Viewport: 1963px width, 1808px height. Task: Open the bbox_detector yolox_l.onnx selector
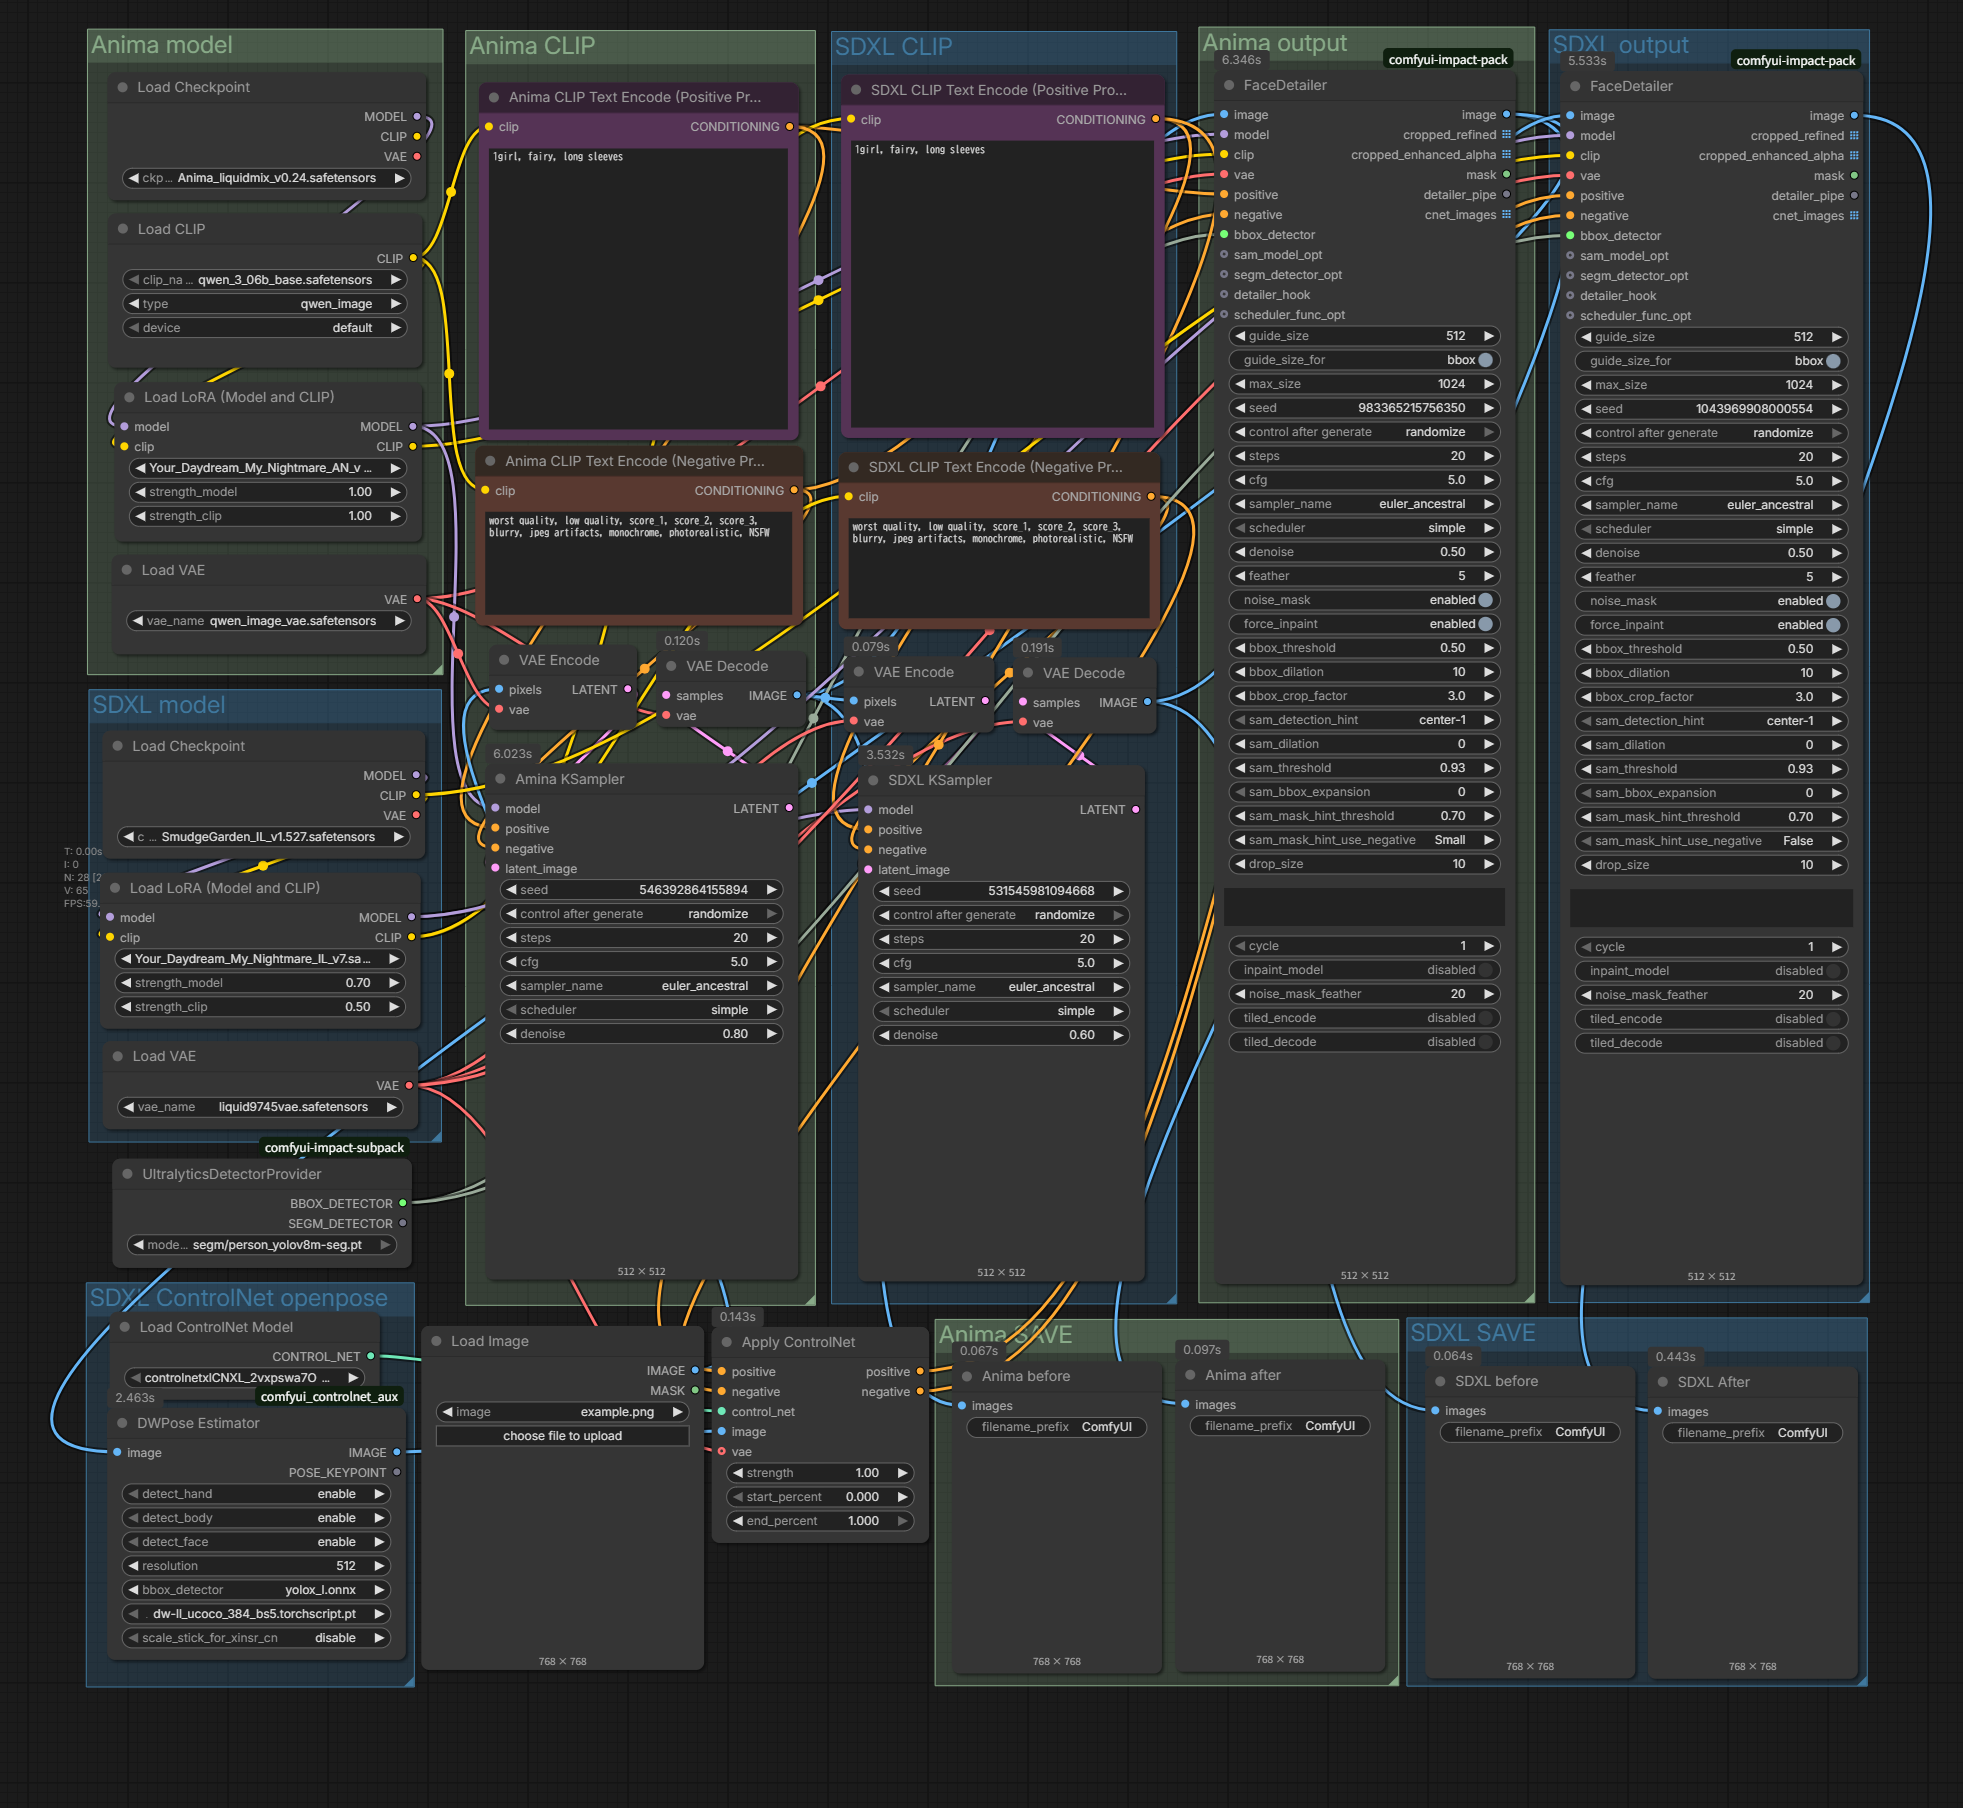257,1590
